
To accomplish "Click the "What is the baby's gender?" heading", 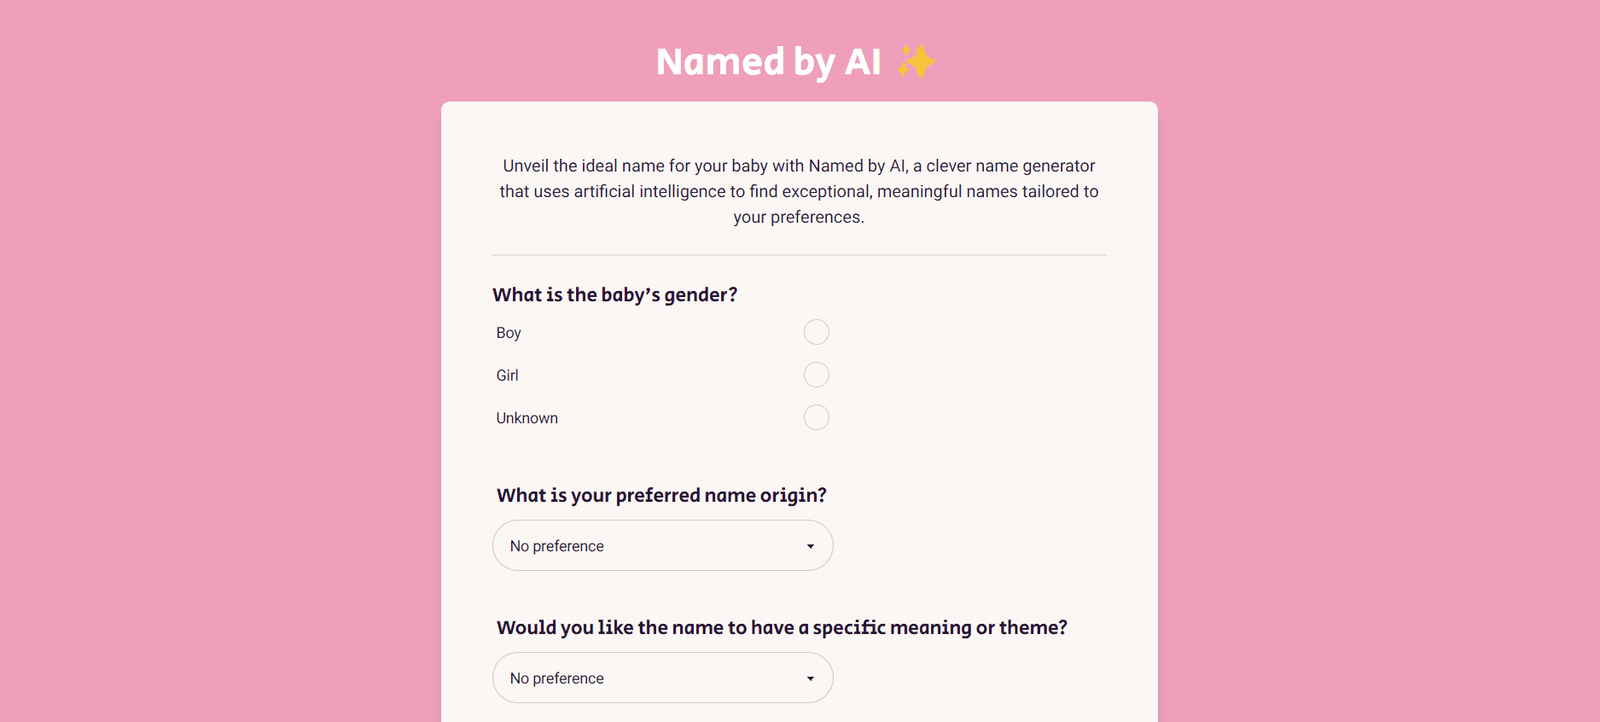I will tap(615, 295).
